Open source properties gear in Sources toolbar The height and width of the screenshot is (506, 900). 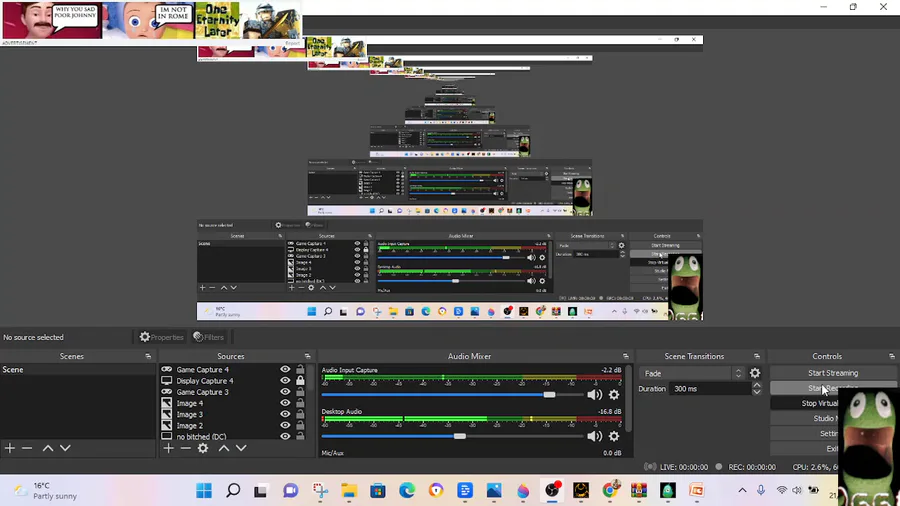coord(203,448)
